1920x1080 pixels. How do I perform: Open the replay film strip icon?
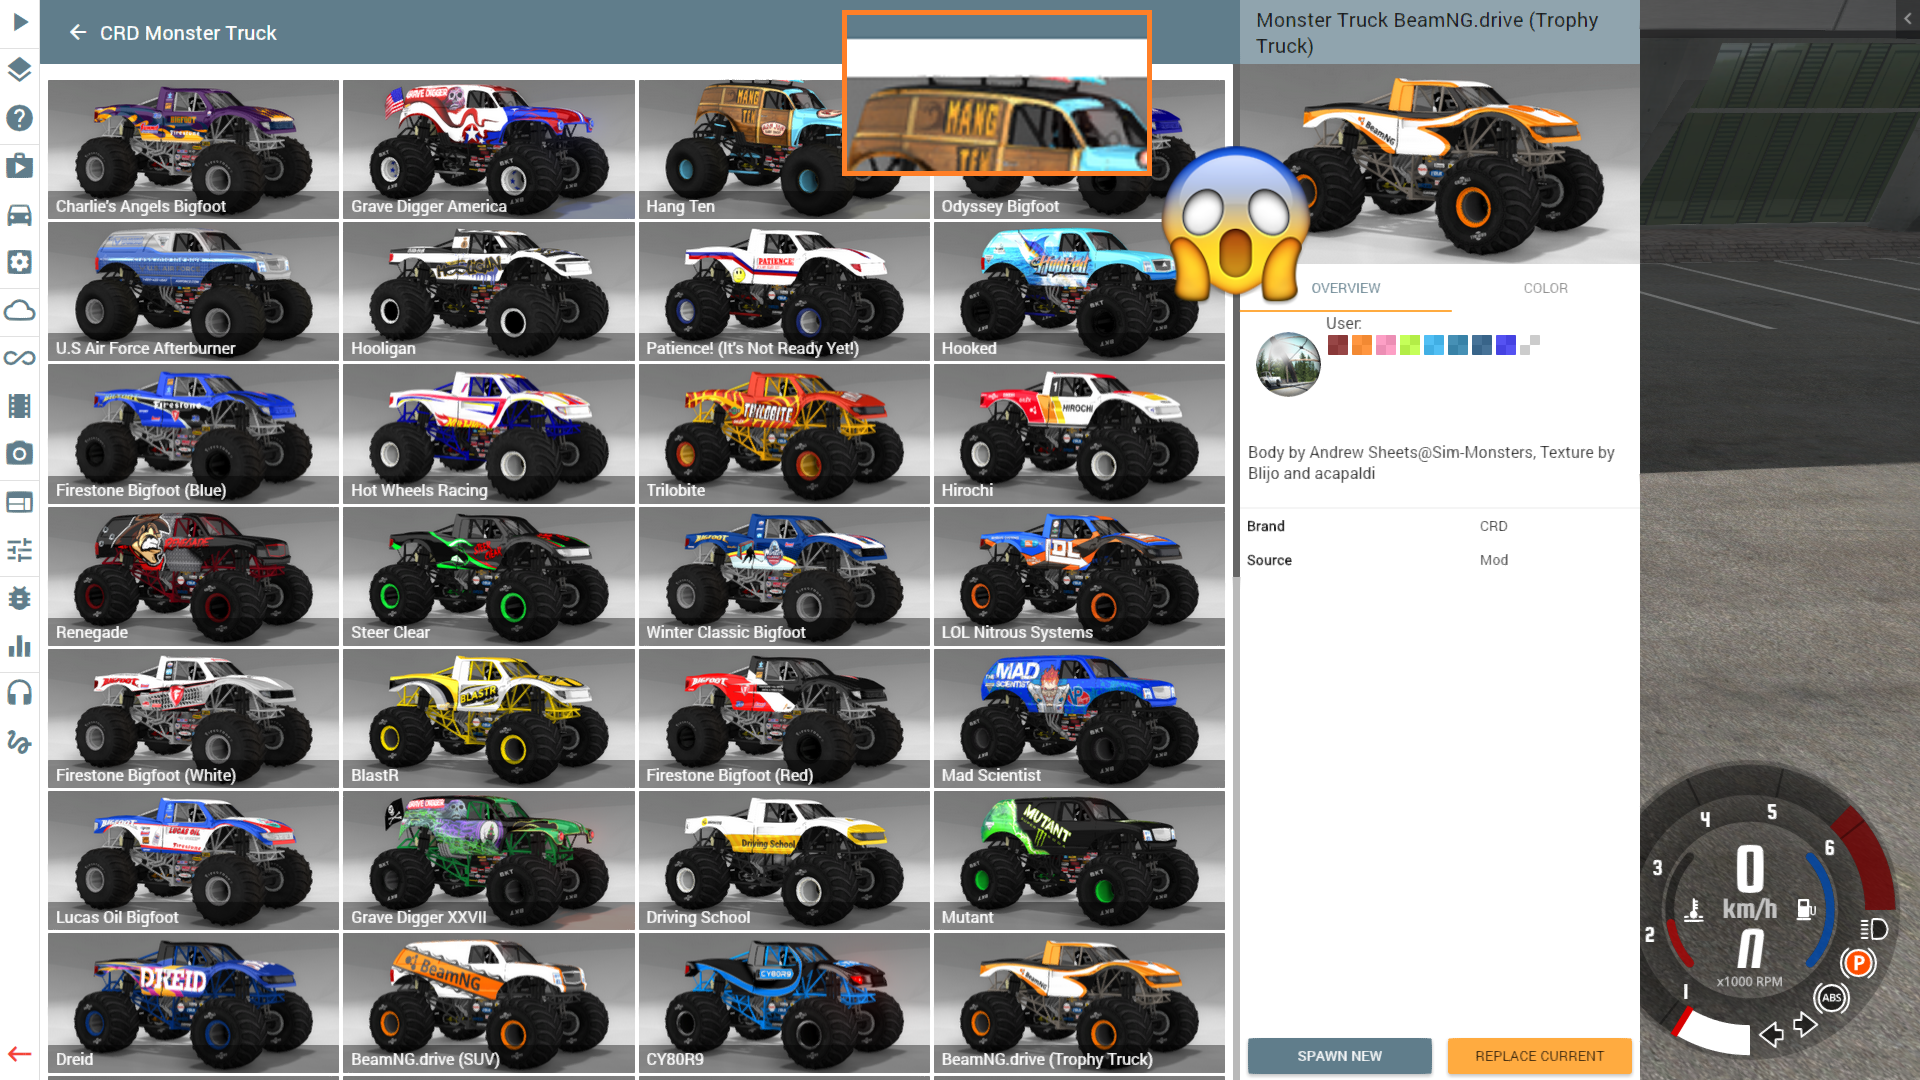point(20,406)
